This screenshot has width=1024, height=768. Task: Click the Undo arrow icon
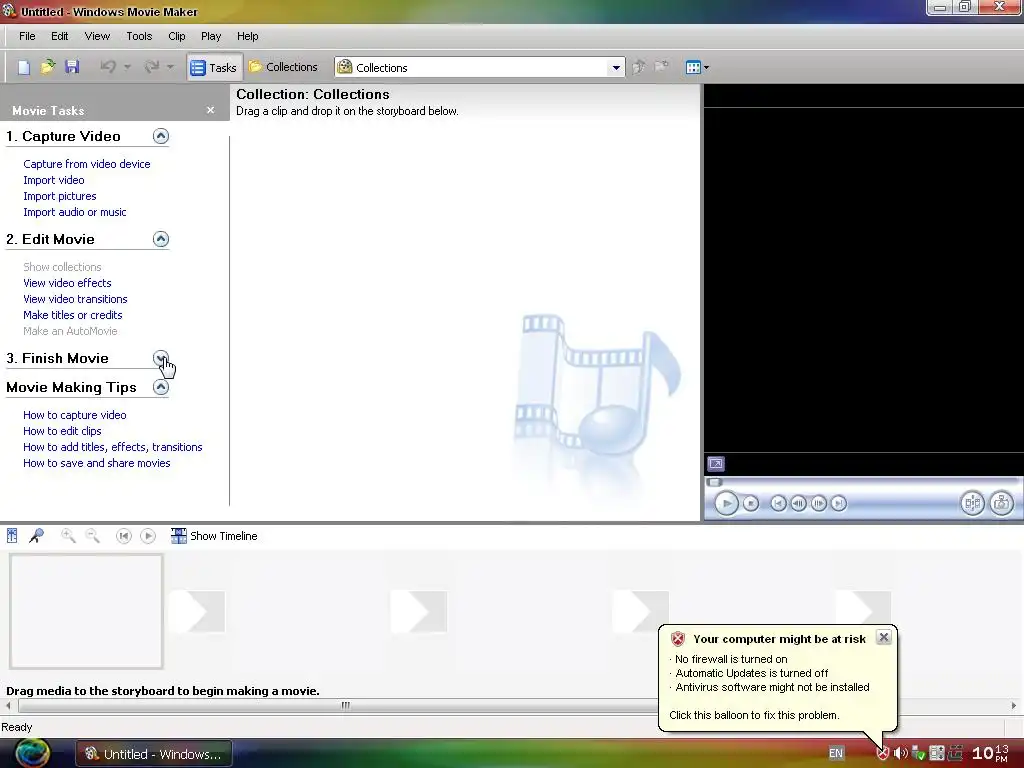coord(108,67)
